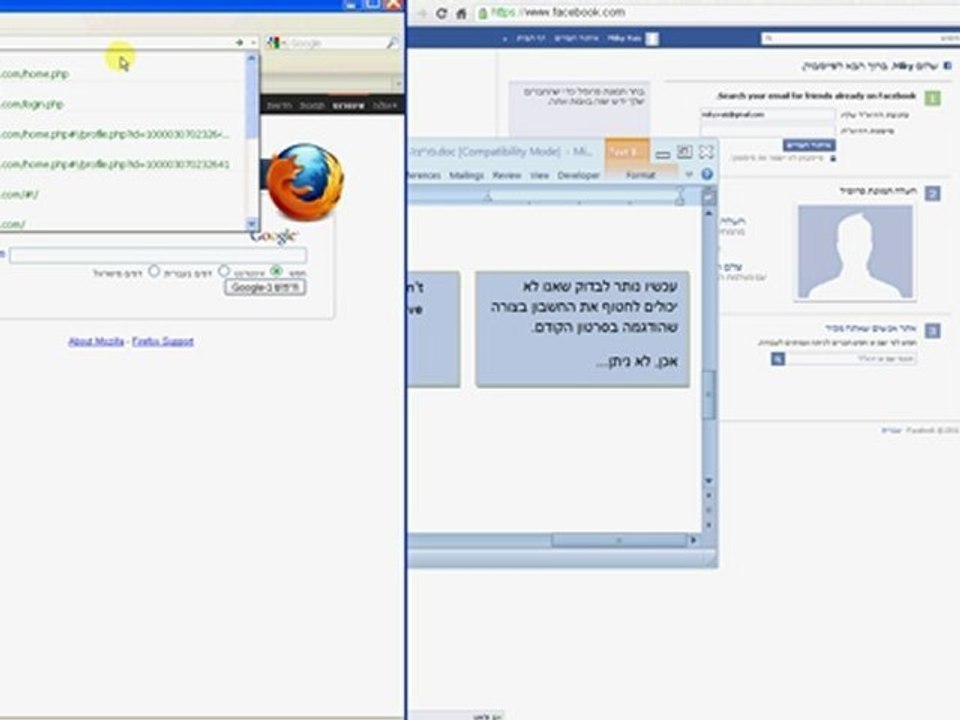The height and width of the screenshot is (720, 960).
Task: Open Firefox address bar history dropdown arrow
Action: pos(253,42)
